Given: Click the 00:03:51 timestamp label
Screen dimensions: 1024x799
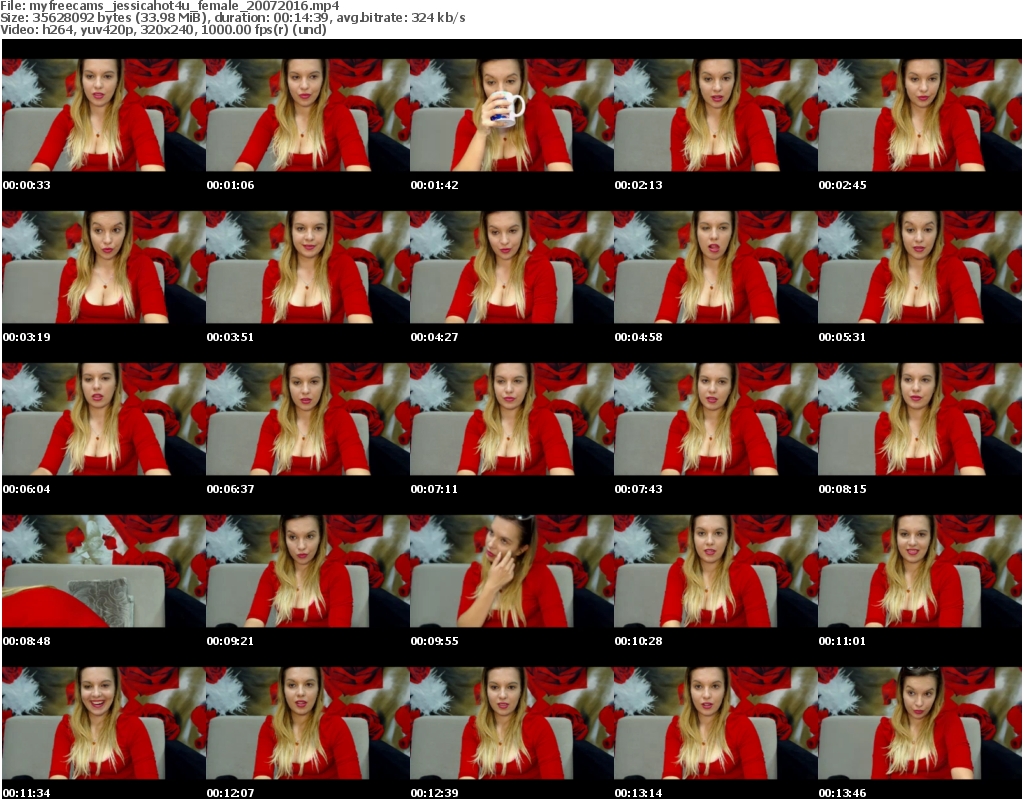Looking at the screenshot, I should coord(231,337).
